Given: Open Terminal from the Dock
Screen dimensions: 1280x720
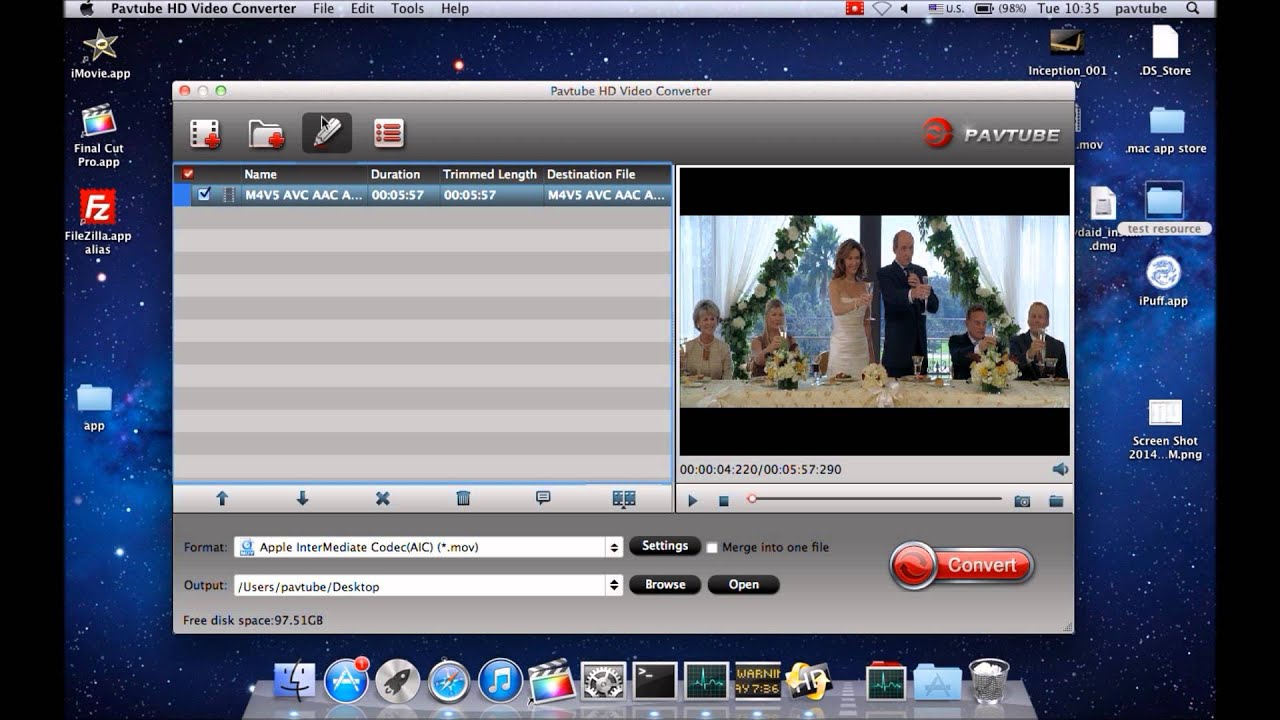Looking at the screenshot, I should coord(654,681).
